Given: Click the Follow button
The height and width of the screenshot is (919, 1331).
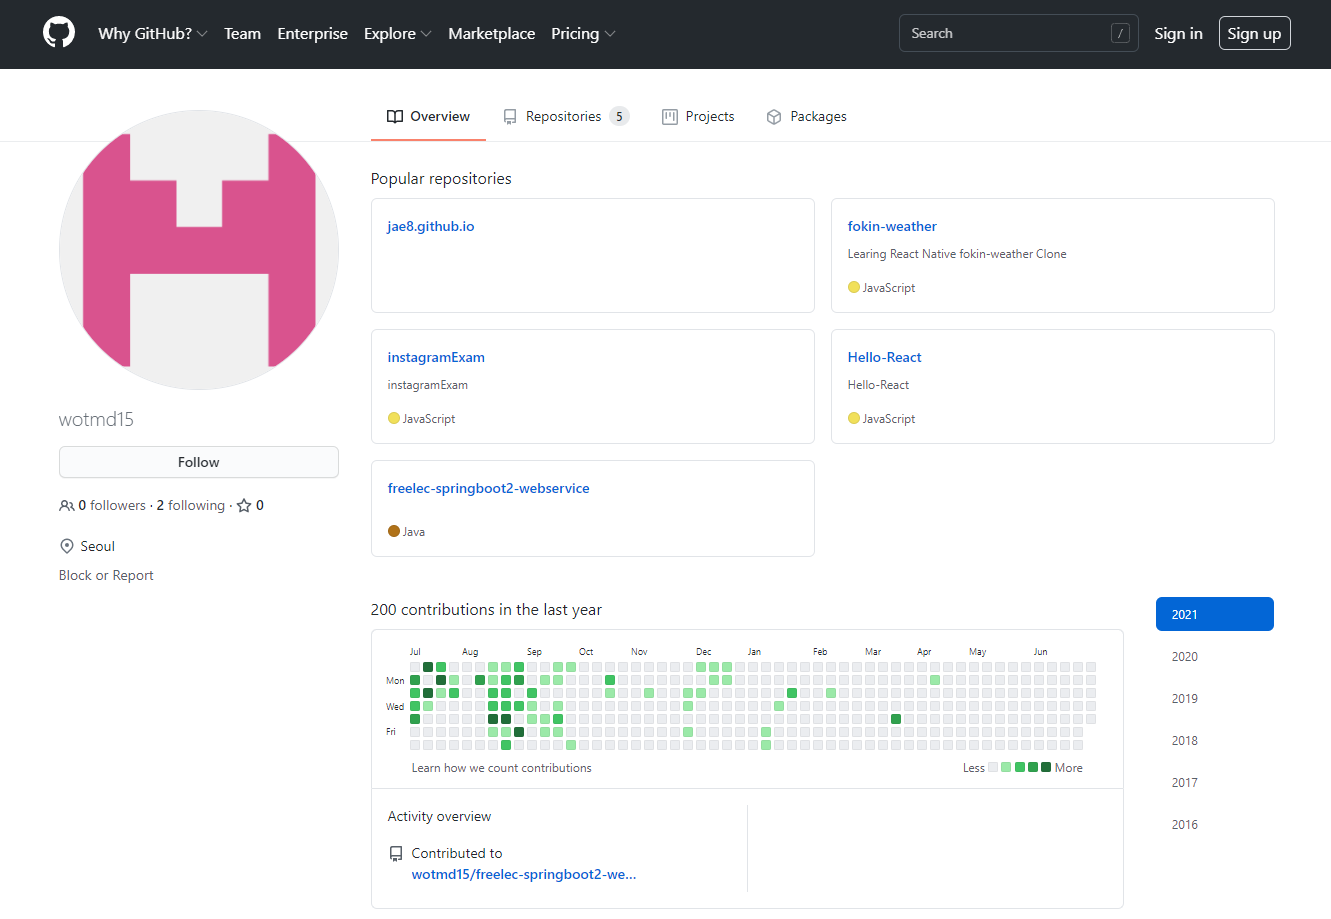Looking at the screenshot, I should (198, 462).
